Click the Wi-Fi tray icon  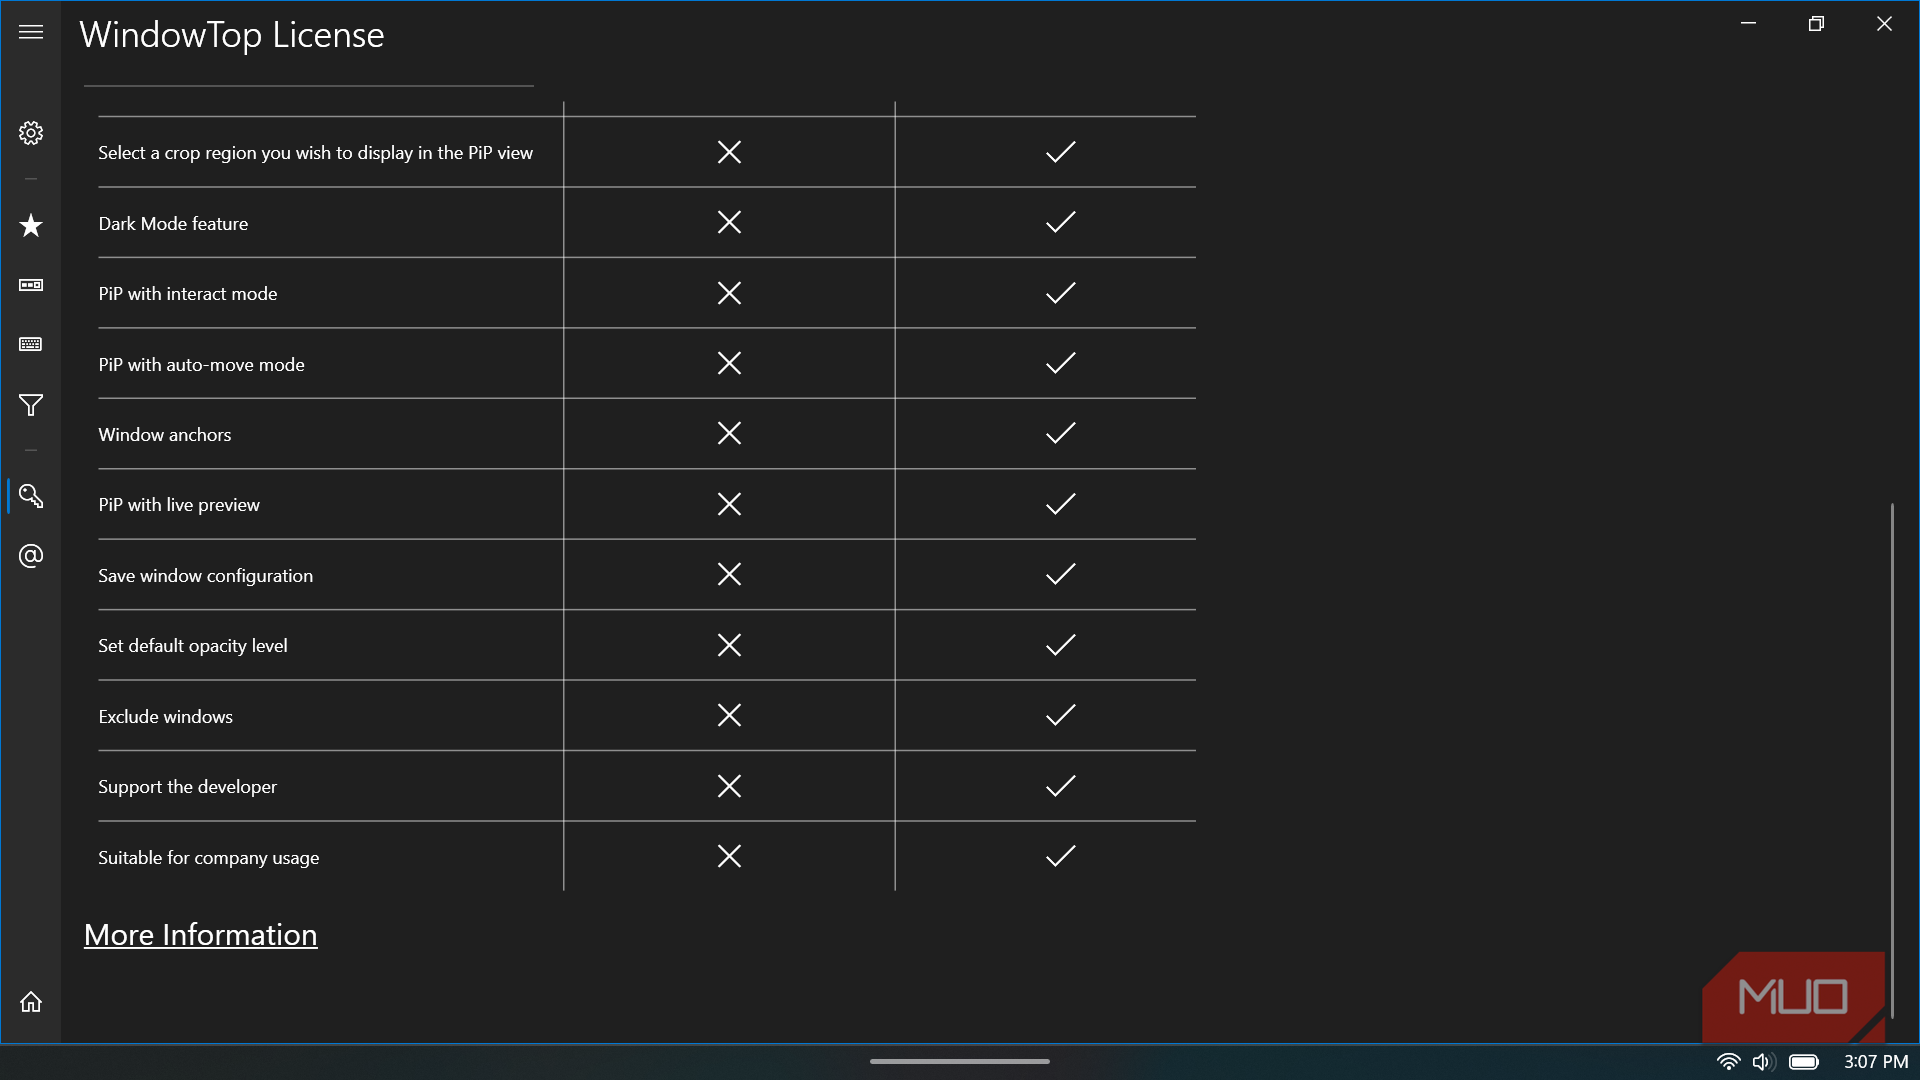point(1728,1062)
